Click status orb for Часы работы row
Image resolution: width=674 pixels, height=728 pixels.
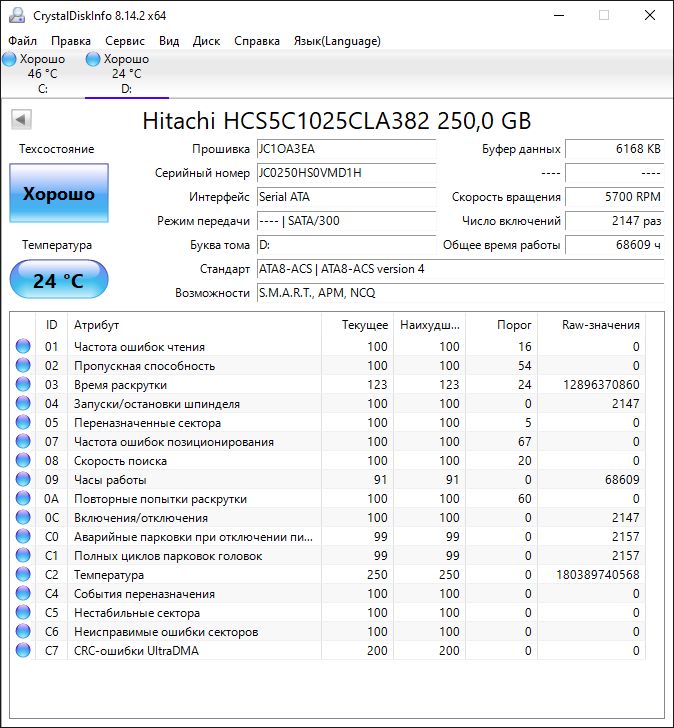pos(23,480)
